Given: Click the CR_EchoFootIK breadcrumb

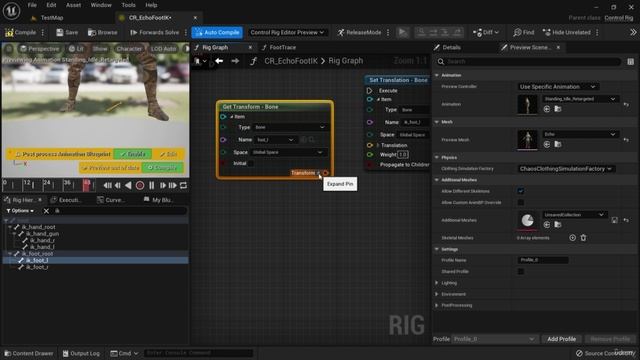Looking at the screenshot, I should [291, 61].
